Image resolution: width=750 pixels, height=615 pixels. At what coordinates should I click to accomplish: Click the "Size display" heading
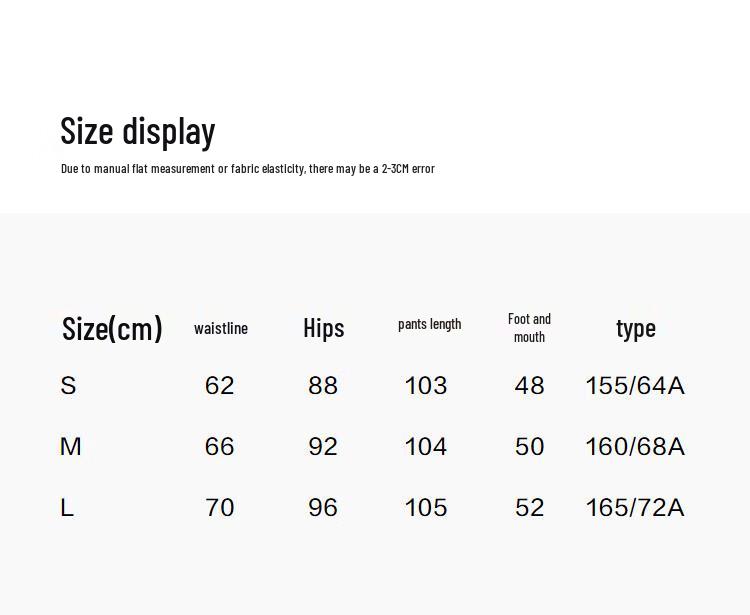coord(138,131)
